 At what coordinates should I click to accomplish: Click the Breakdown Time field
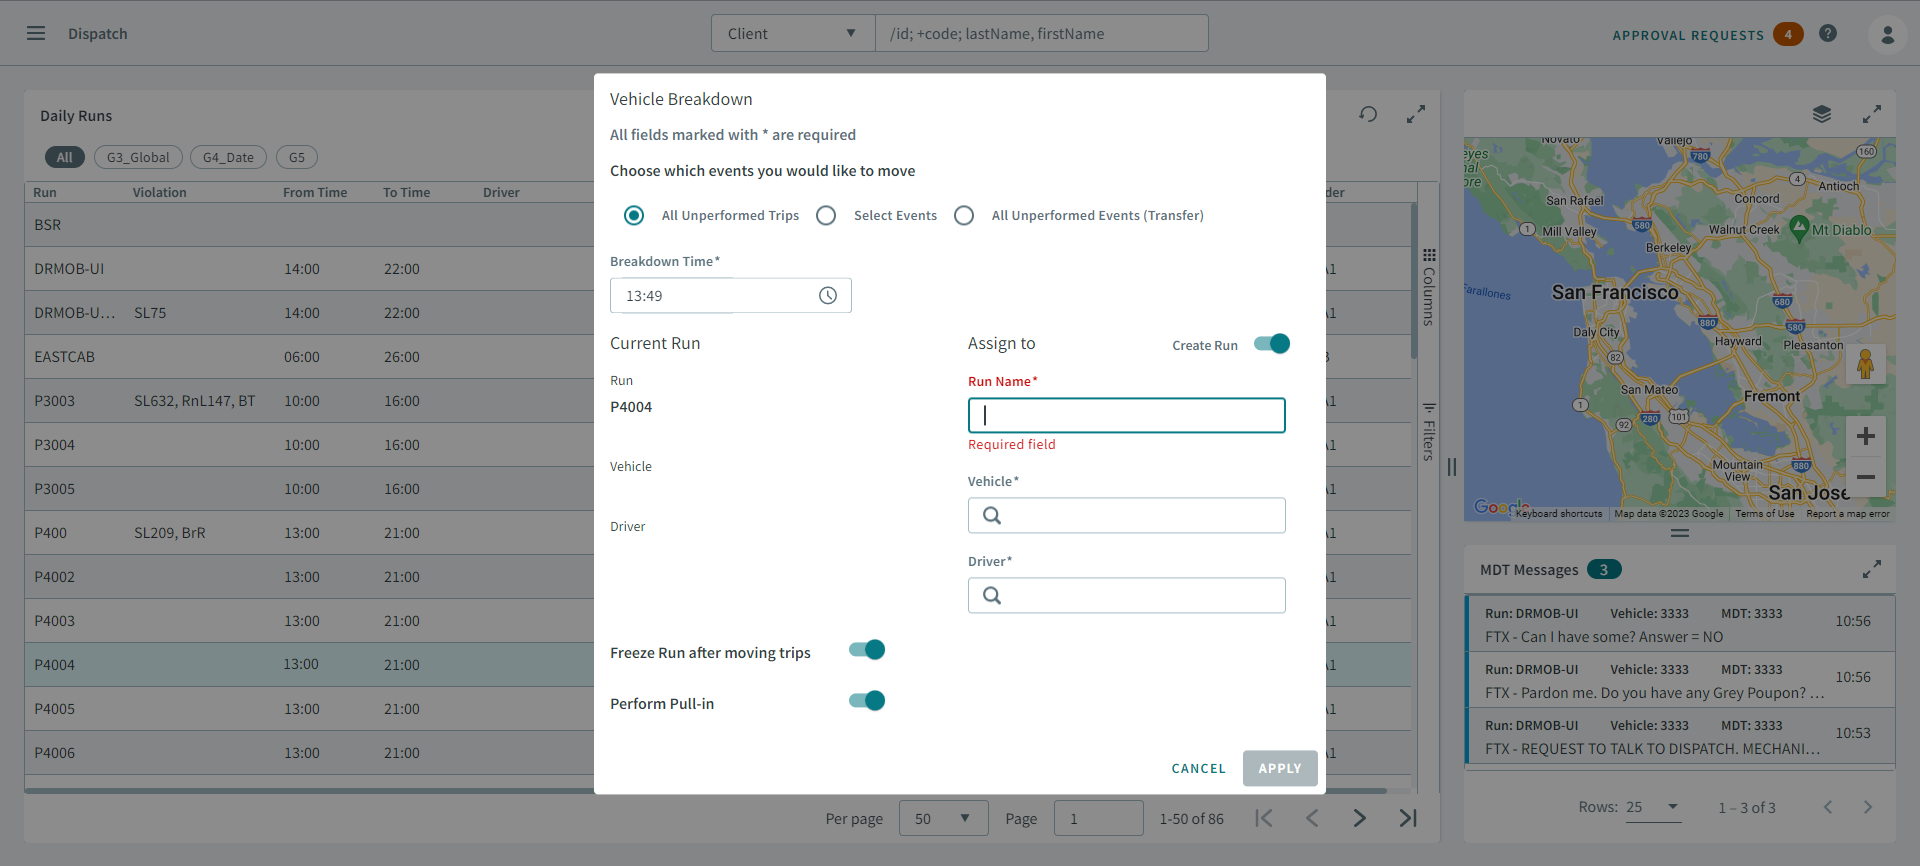(730, 295)
